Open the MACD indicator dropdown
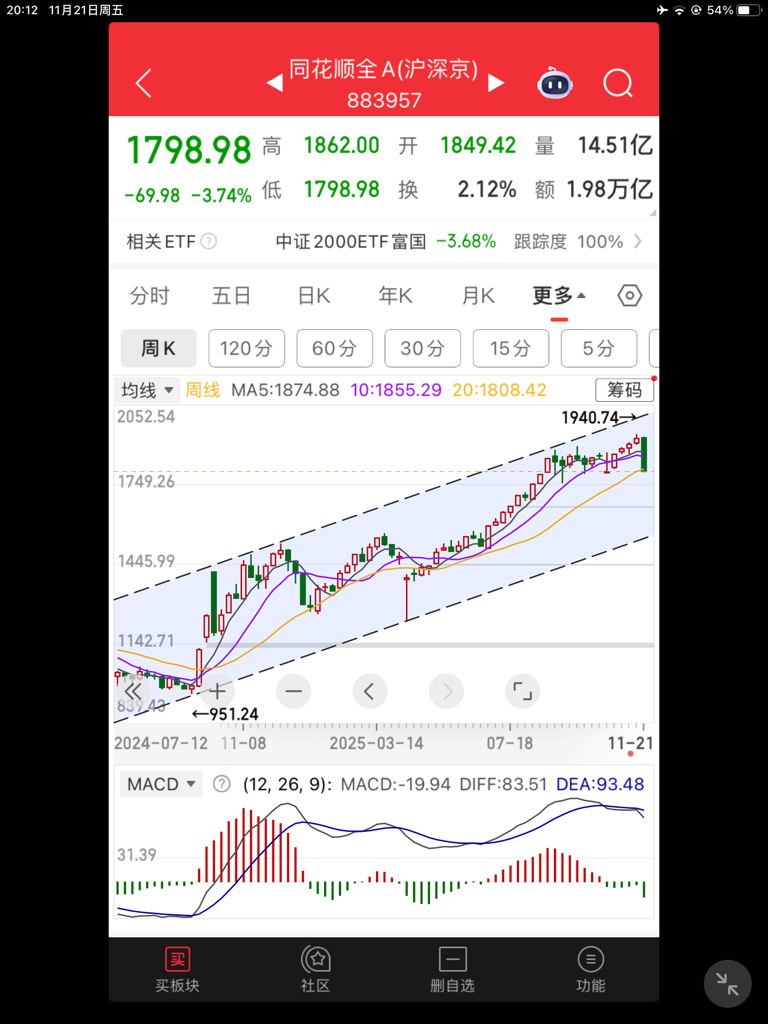 tap(161, 784)
